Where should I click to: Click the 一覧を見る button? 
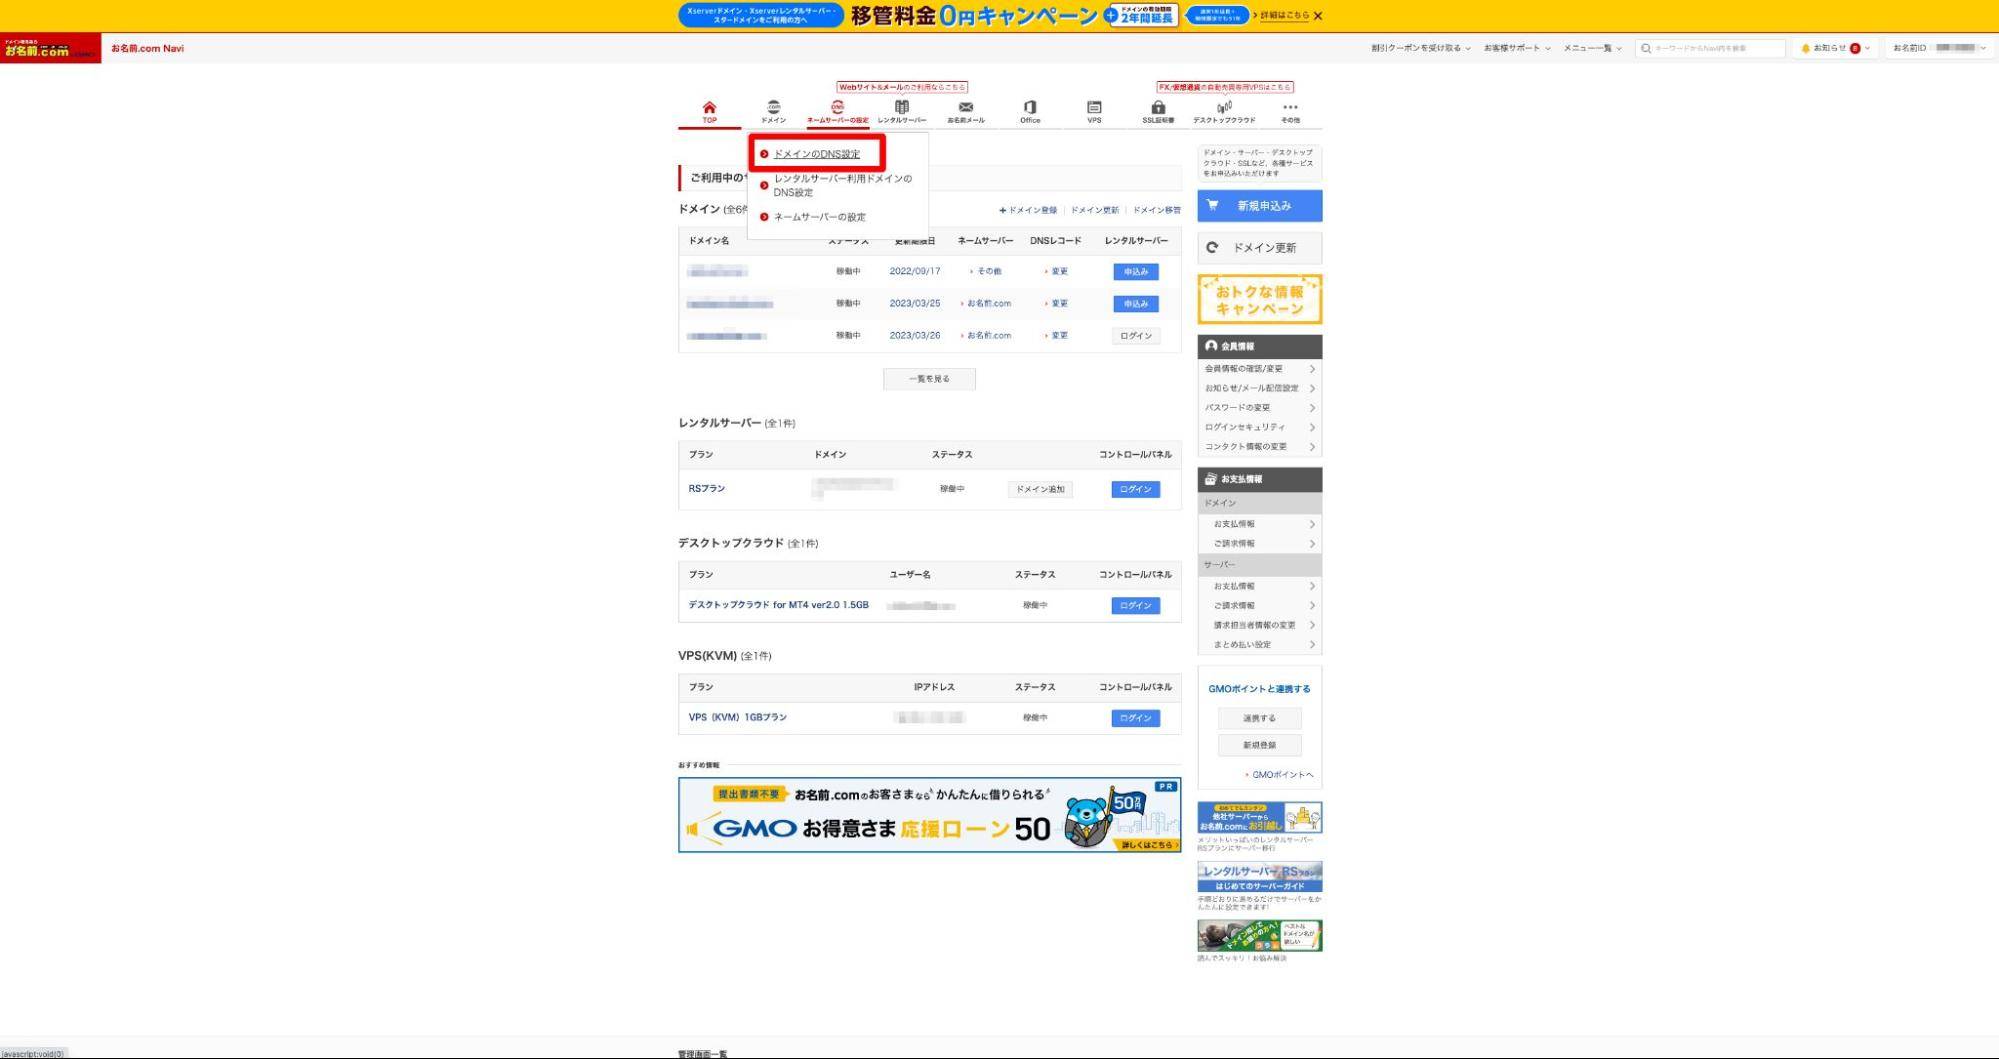pos(929,379)
